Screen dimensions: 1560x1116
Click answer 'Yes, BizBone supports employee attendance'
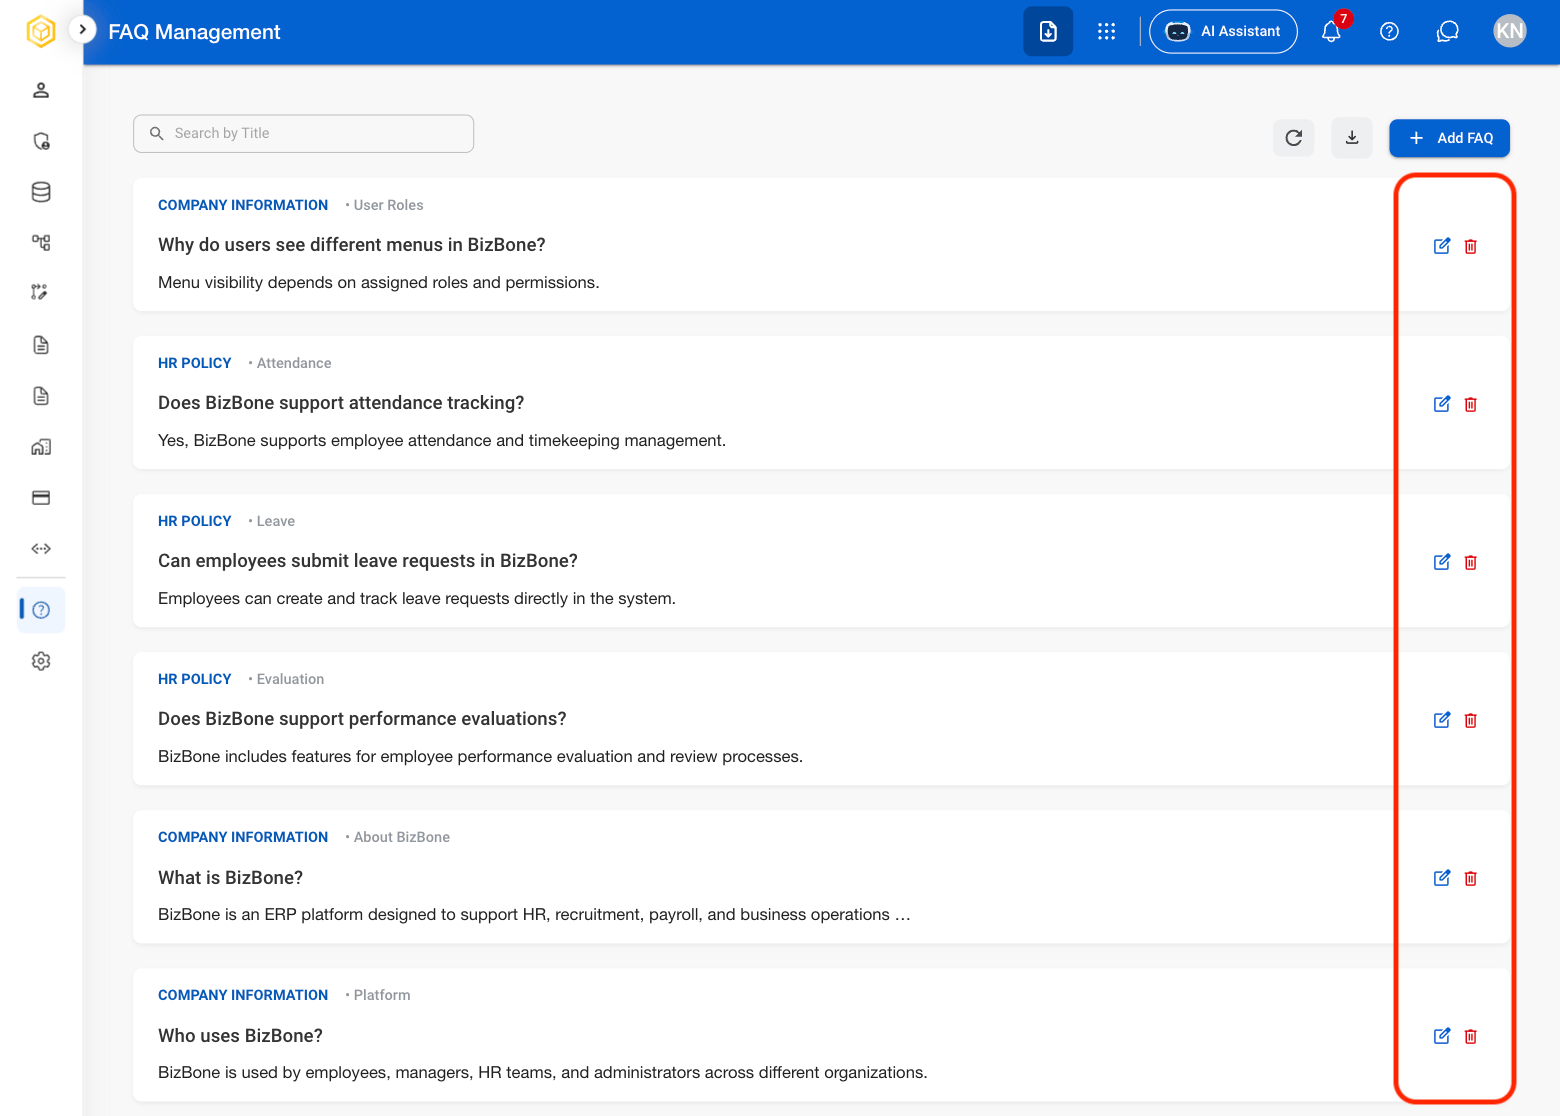442,441
